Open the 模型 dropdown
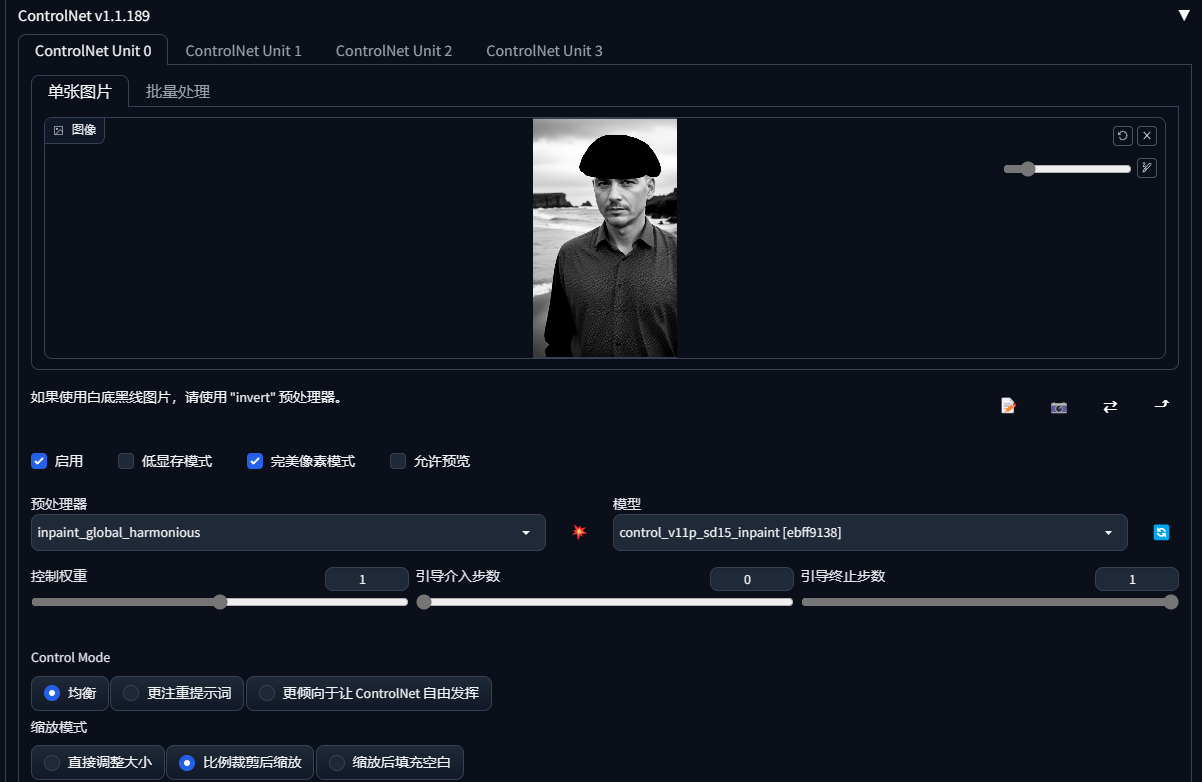Viewport: 1202px width, 782px height. 870,533
